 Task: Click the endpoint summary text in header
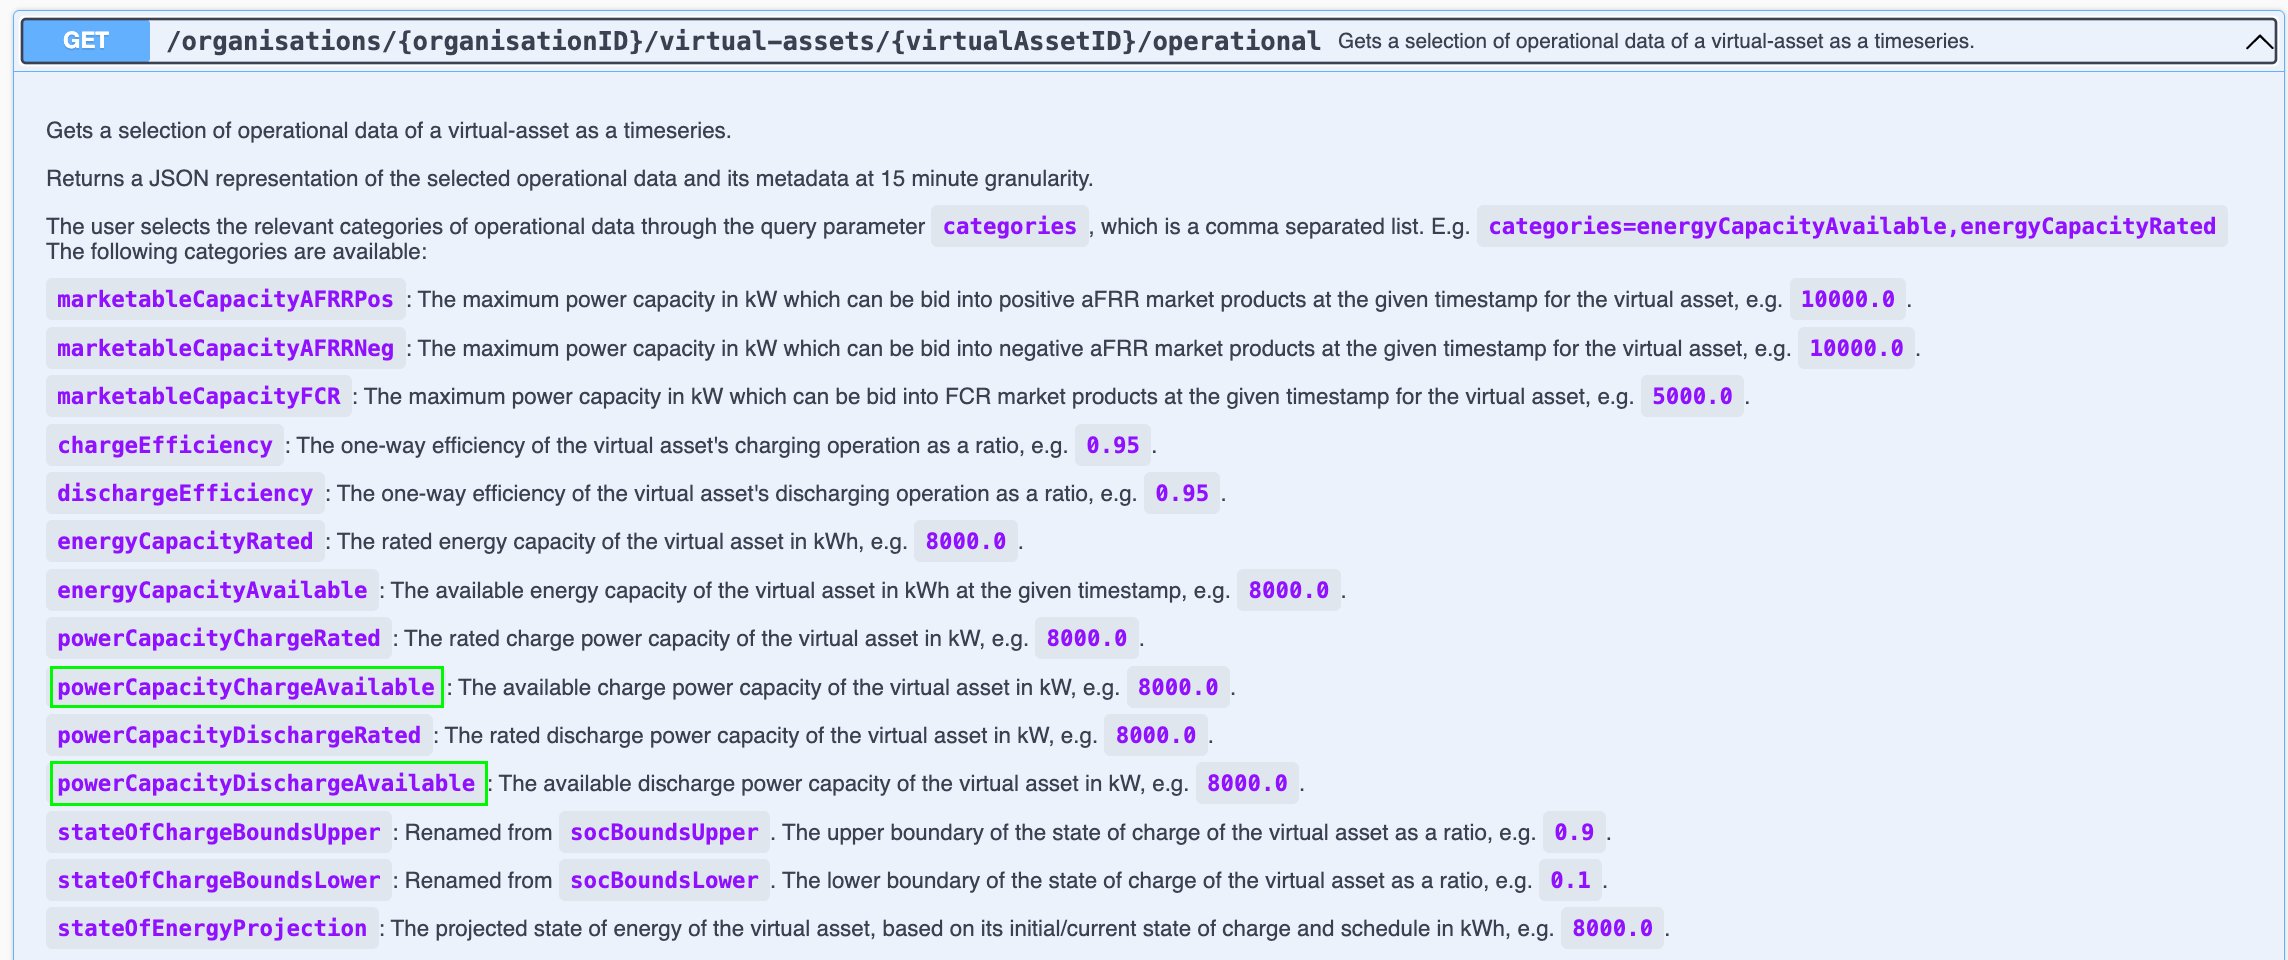[1656, 41]
